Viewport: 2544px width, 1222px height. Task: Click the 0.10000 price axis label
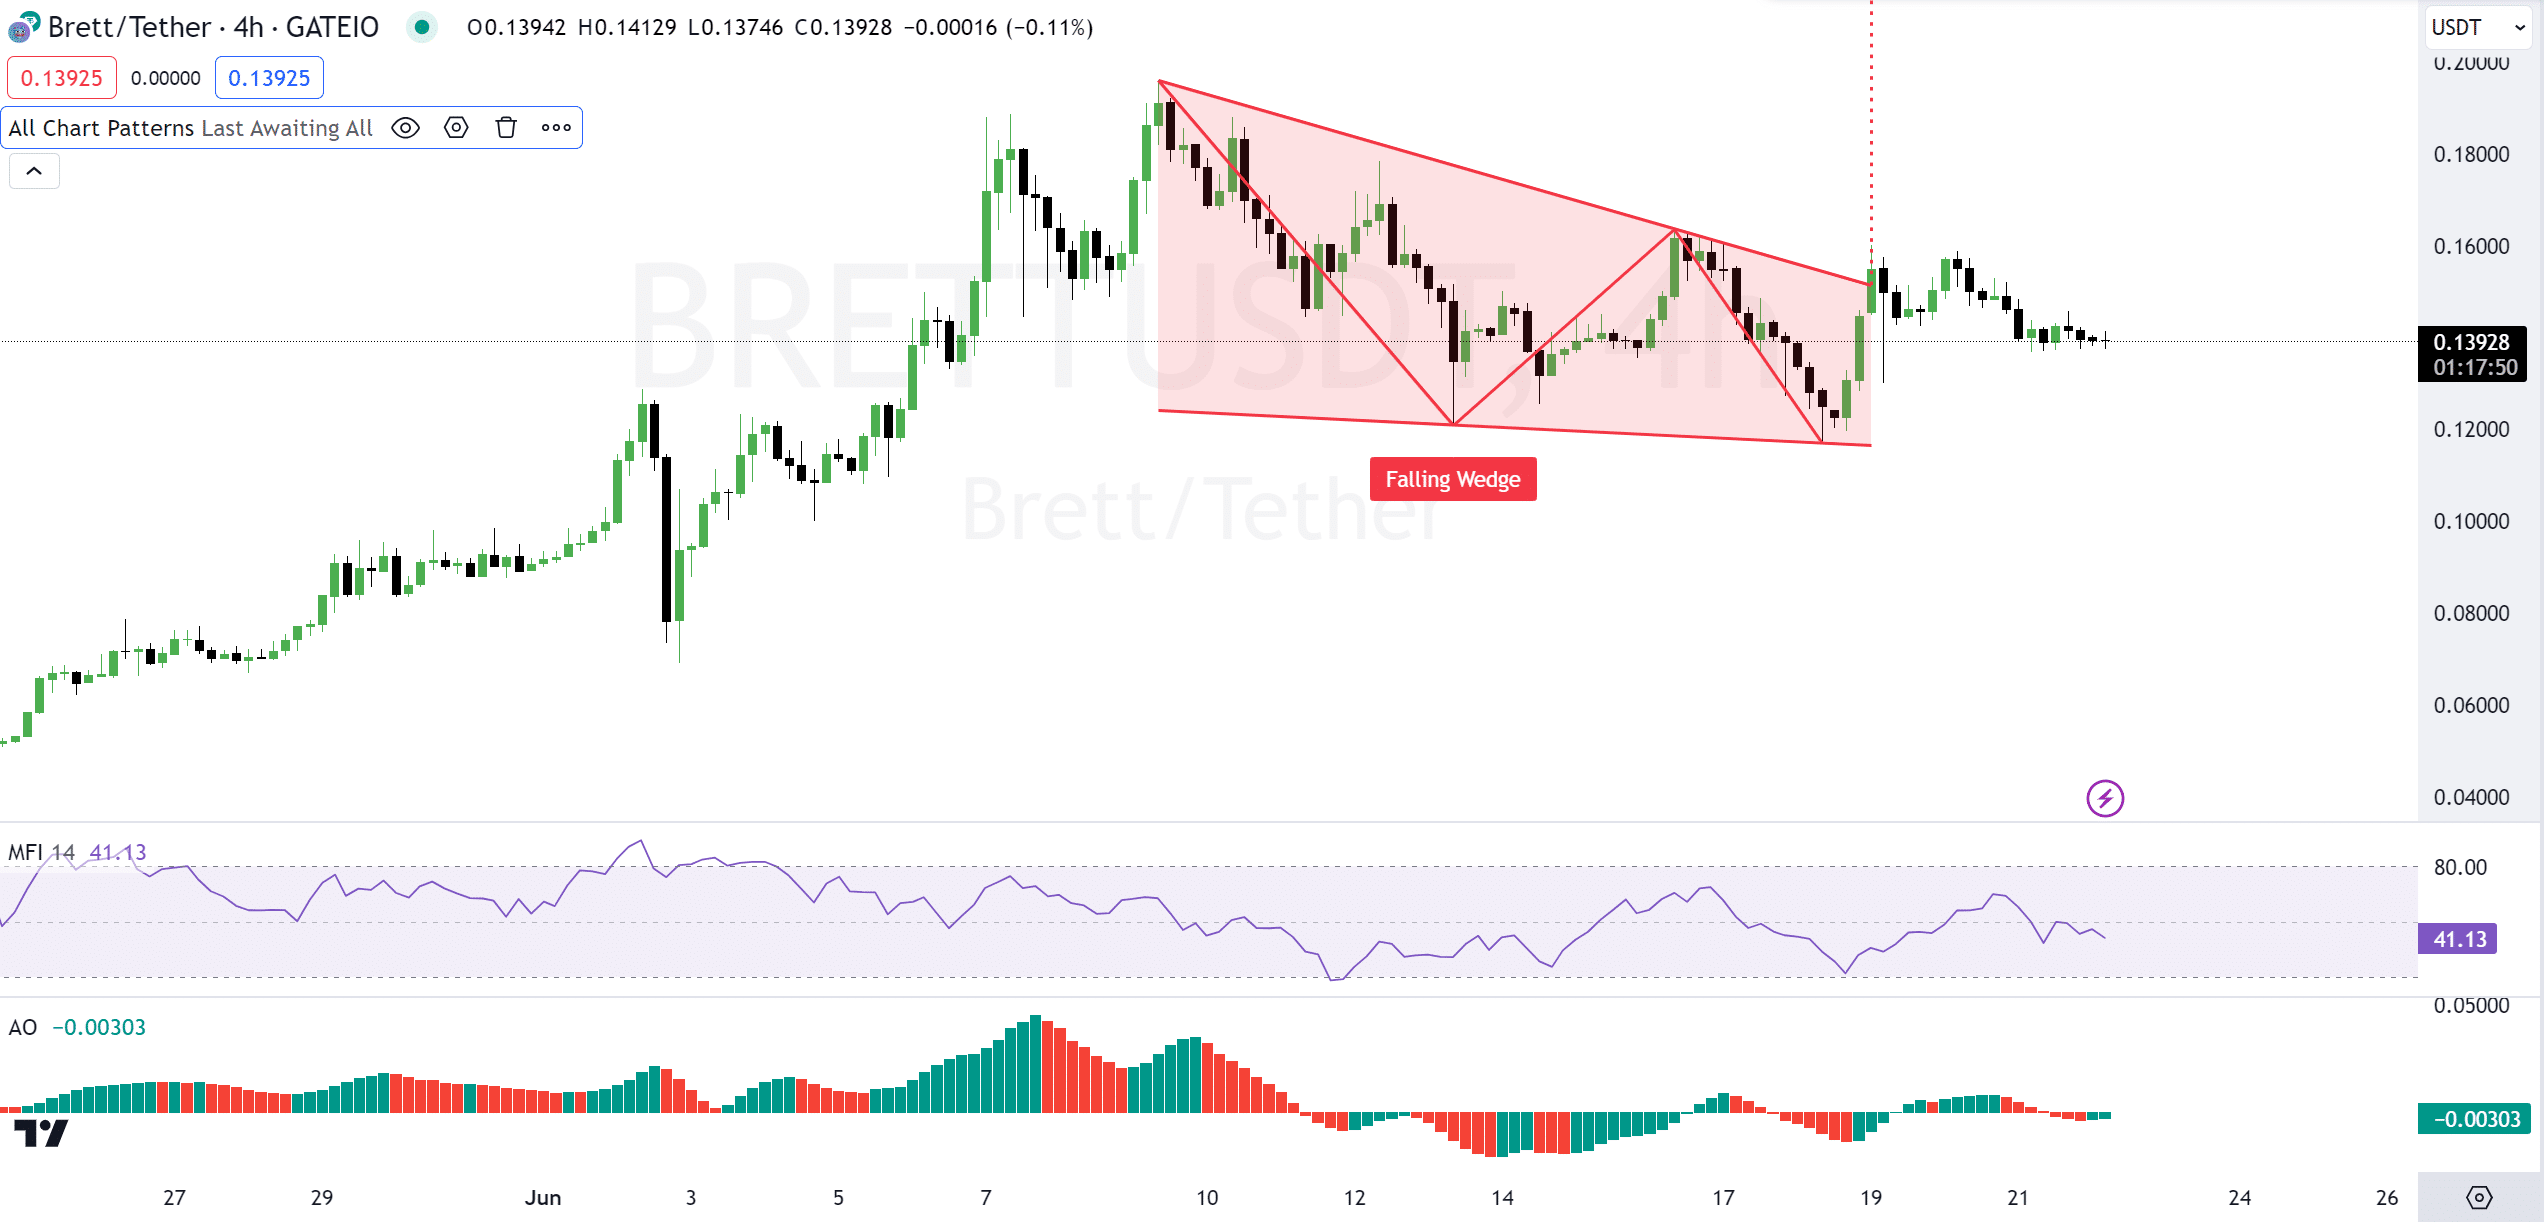(x=2471, y=521)
